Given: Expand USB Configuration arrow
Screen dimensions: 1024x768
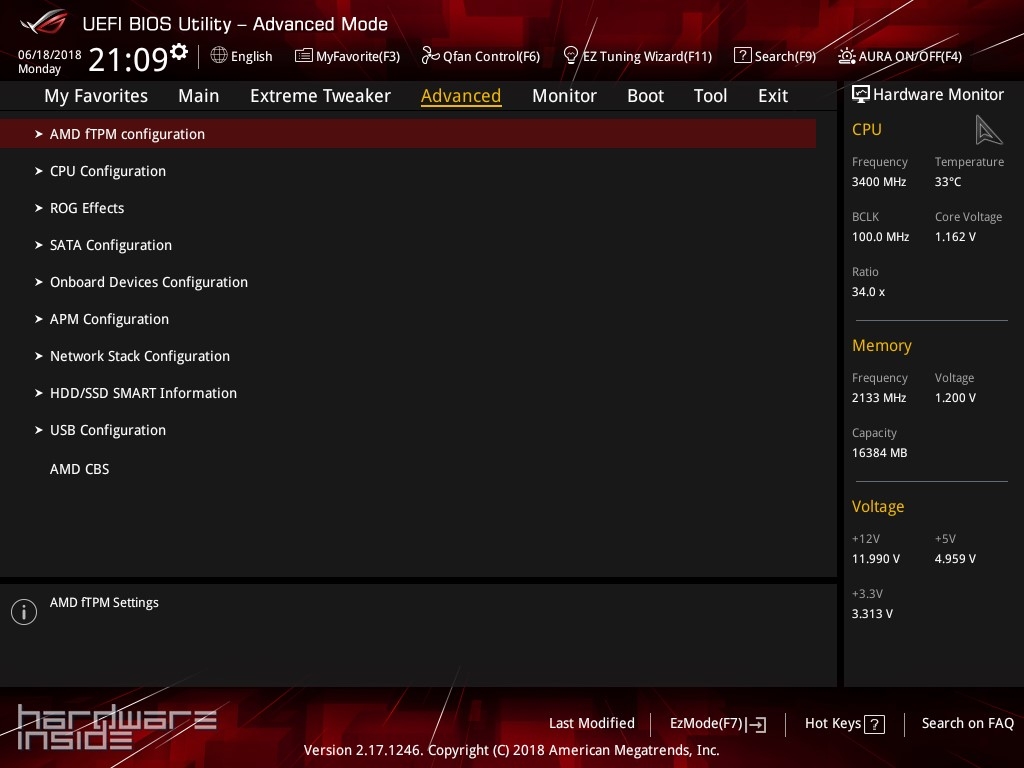Looking at the screenshot, I should tap(39, 430).
